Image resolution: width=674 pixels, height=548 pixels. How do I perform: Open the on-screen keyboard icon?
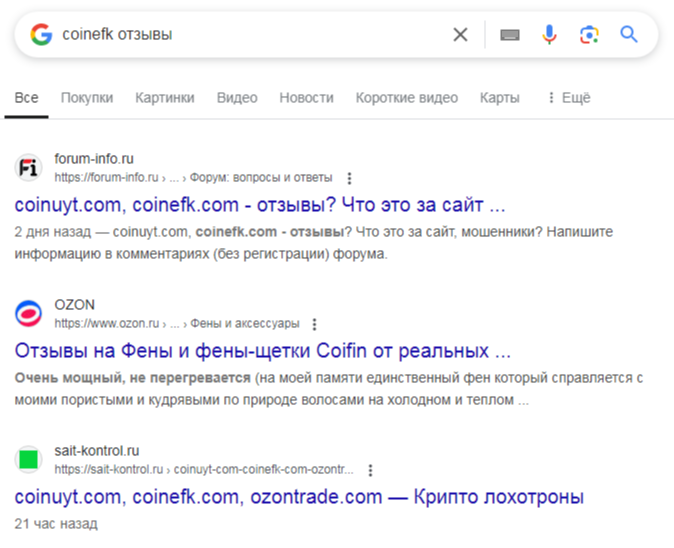pyautogui.click(x=510, y=35)
